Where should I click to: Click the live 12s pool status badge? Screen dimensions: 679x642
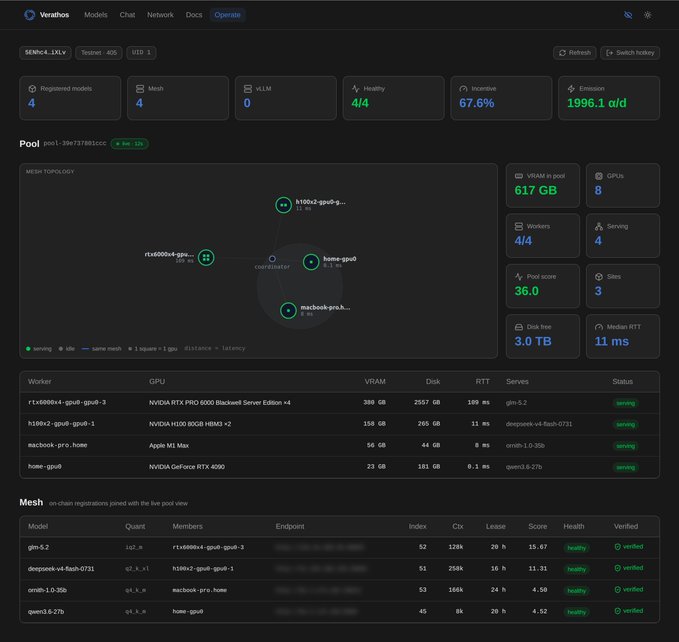click(129, 144)
